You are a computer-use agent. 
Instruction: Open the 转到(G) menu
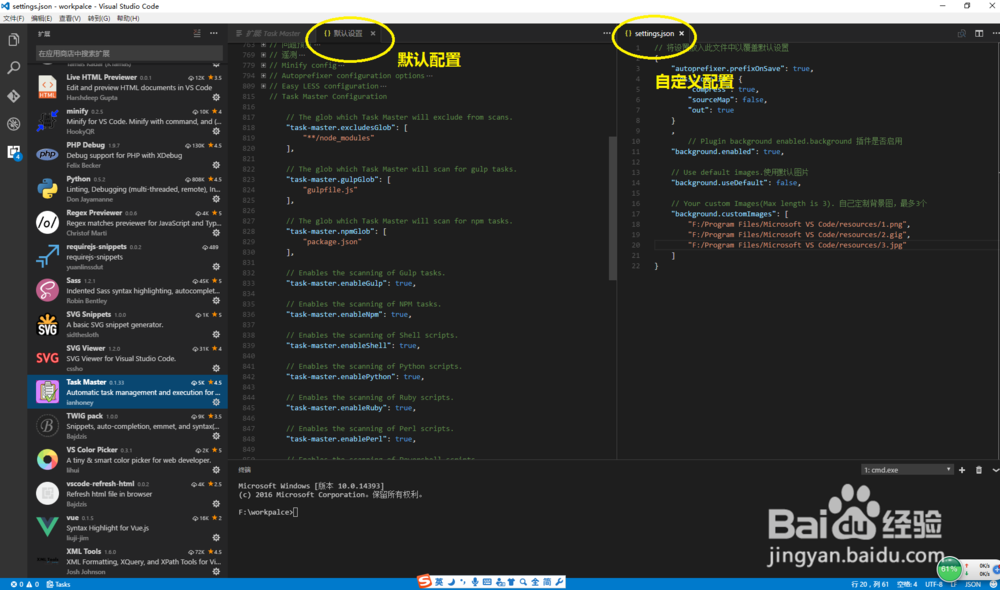[98, 18]
